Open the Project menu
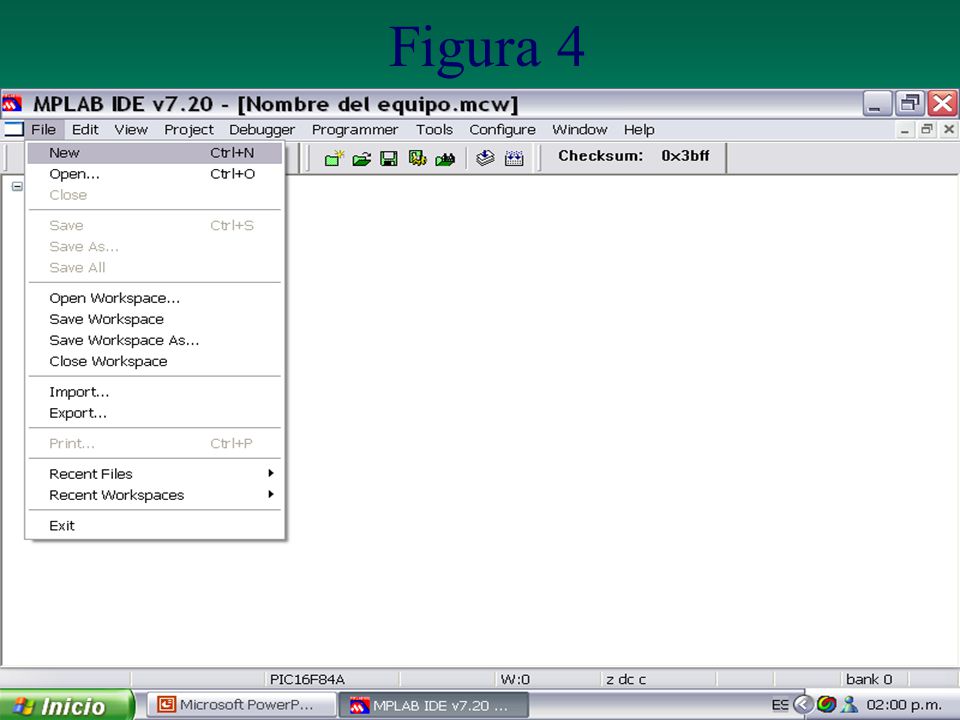This screenshot has width=960, height=720. click(x=189, y=130)
